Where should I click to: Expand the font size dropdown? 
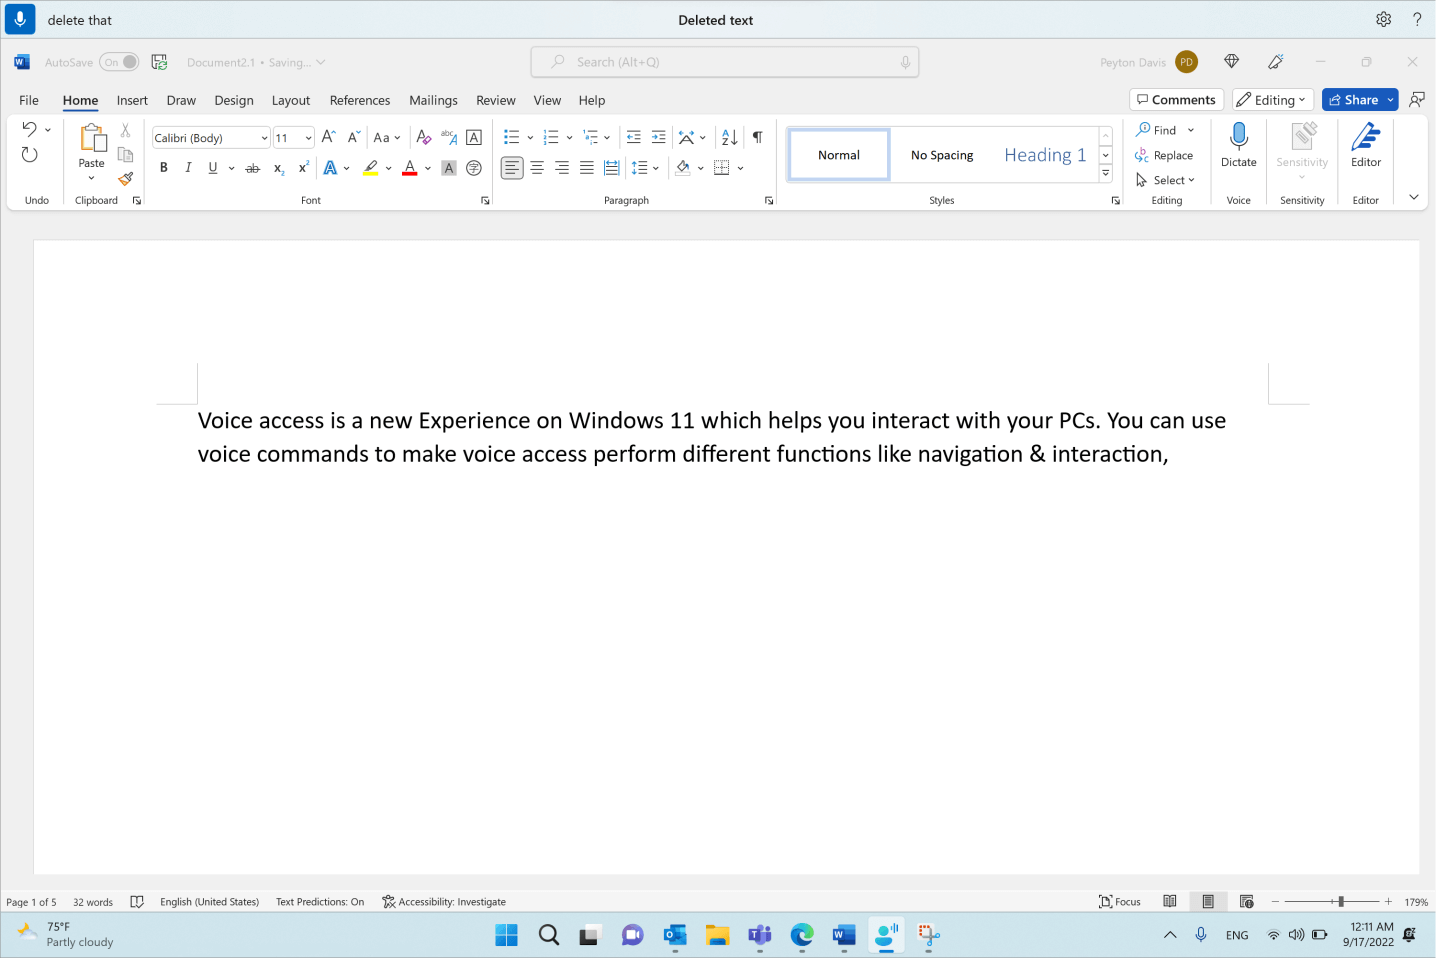[x=308, y=137]
